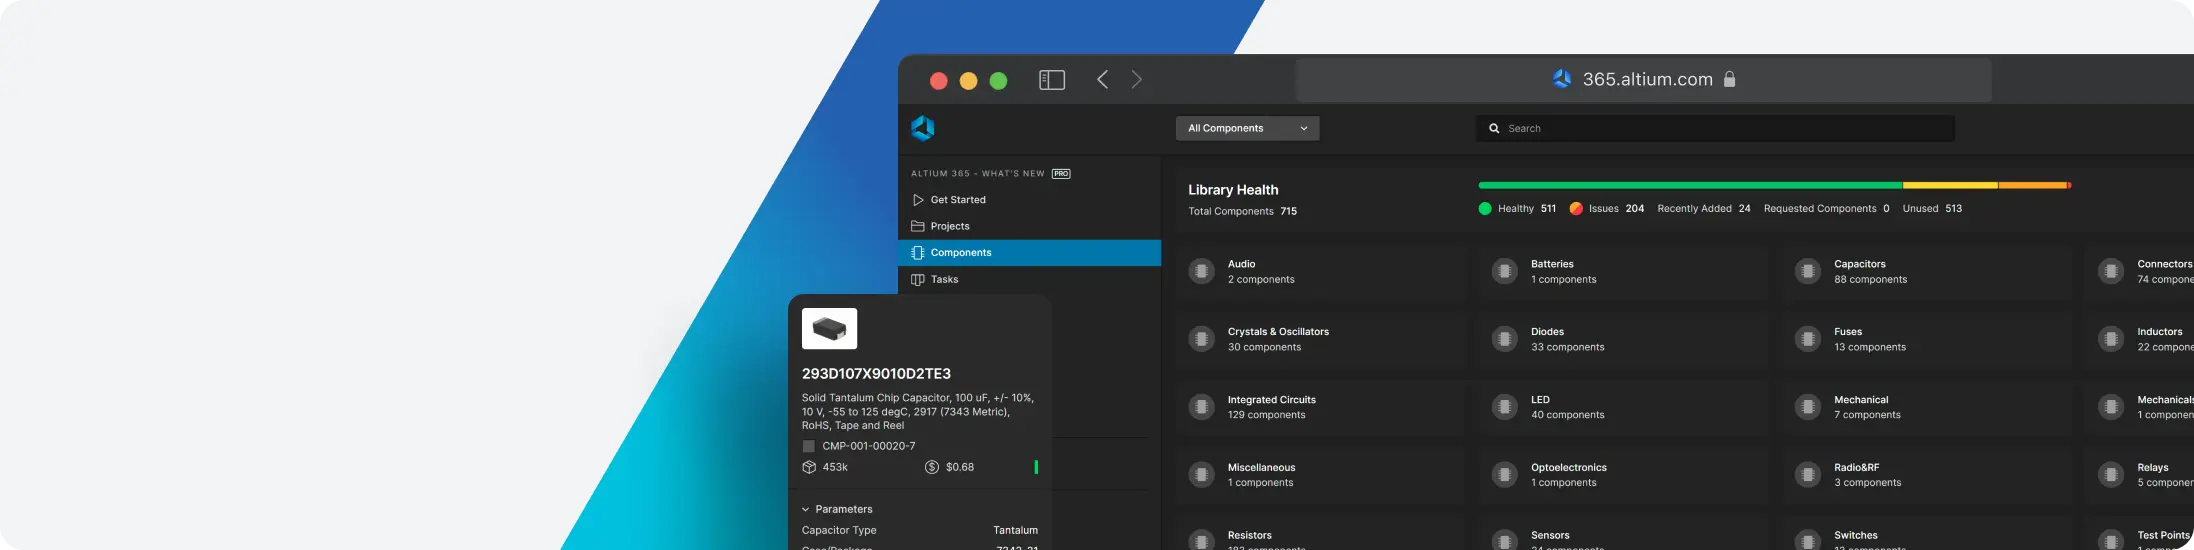Click the yellow segment of Library Health bar
The width and height of the screenshot is (2194, 550).
(x=1950, y=185)
